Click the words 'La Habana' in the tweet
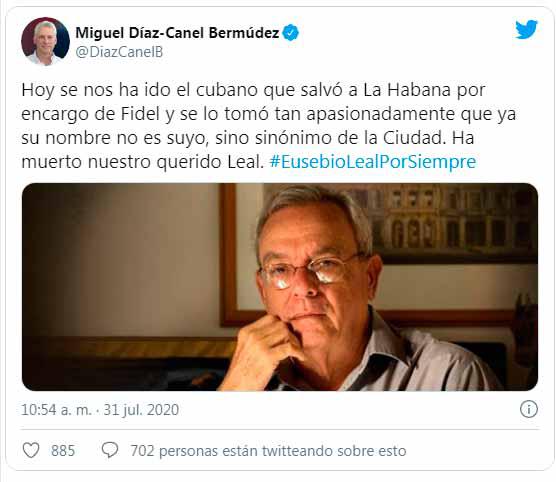 pyautogui.click(x=407, y=90)
